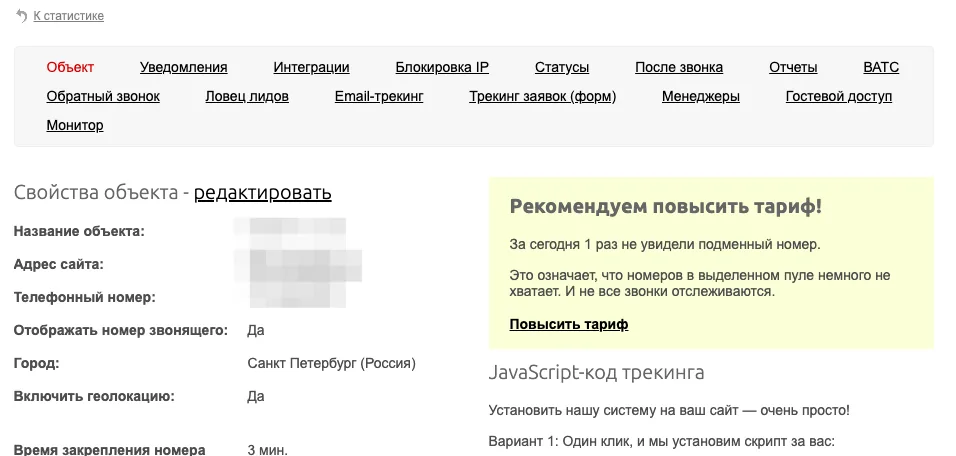Switch to После звонка tab
The height and width of the screenshot is (456, 956).
click(679, 67)
